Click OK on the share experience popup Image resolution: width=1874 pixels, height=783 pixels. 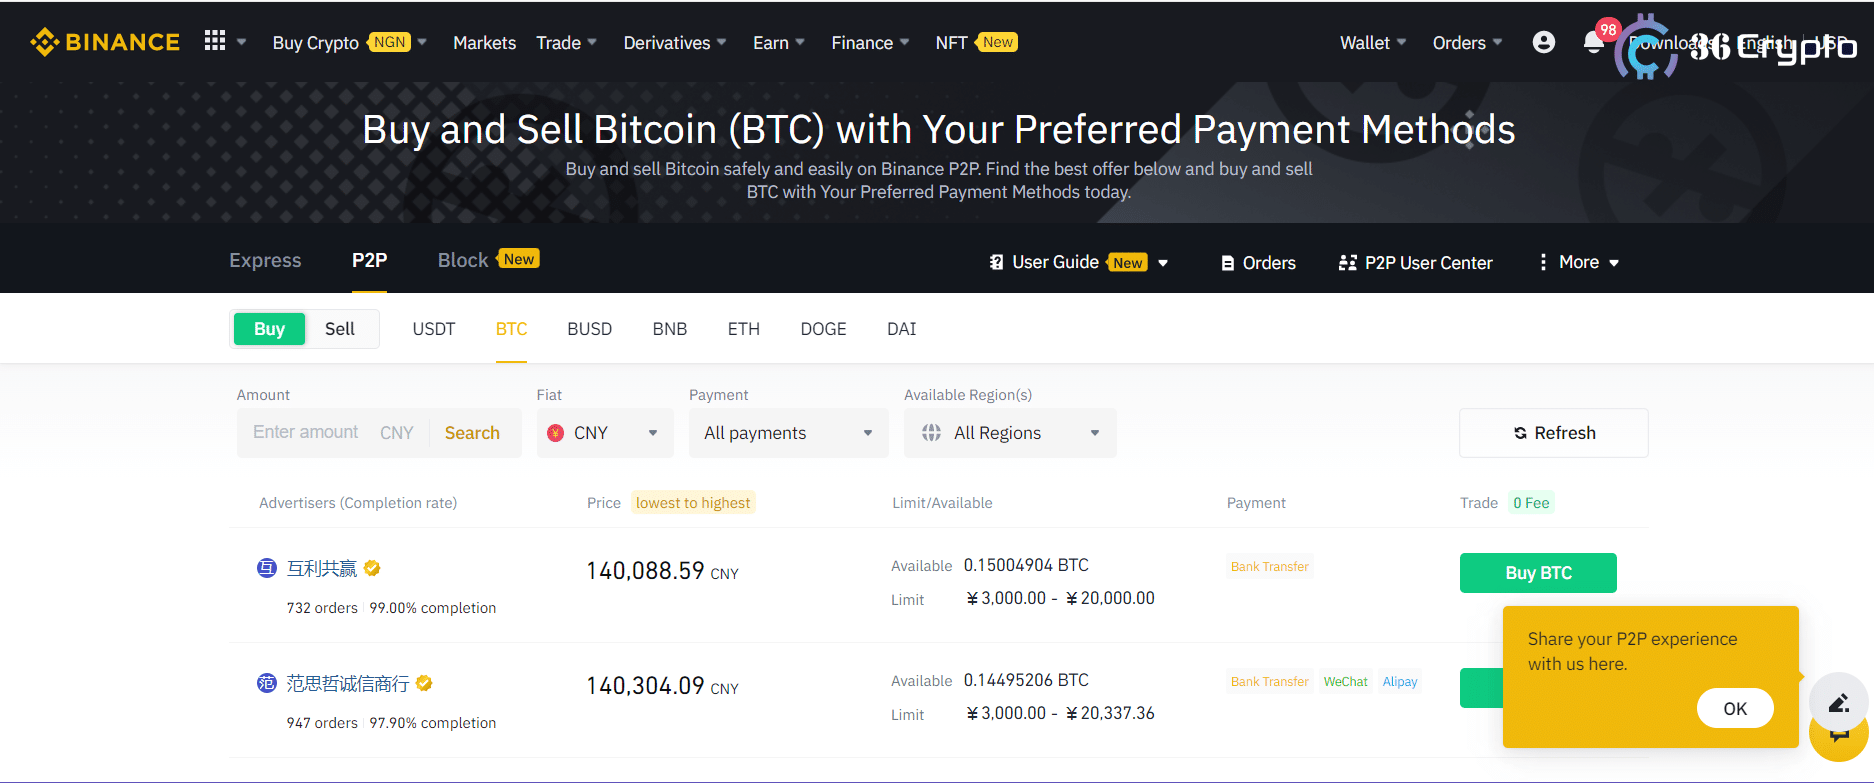1735,708
